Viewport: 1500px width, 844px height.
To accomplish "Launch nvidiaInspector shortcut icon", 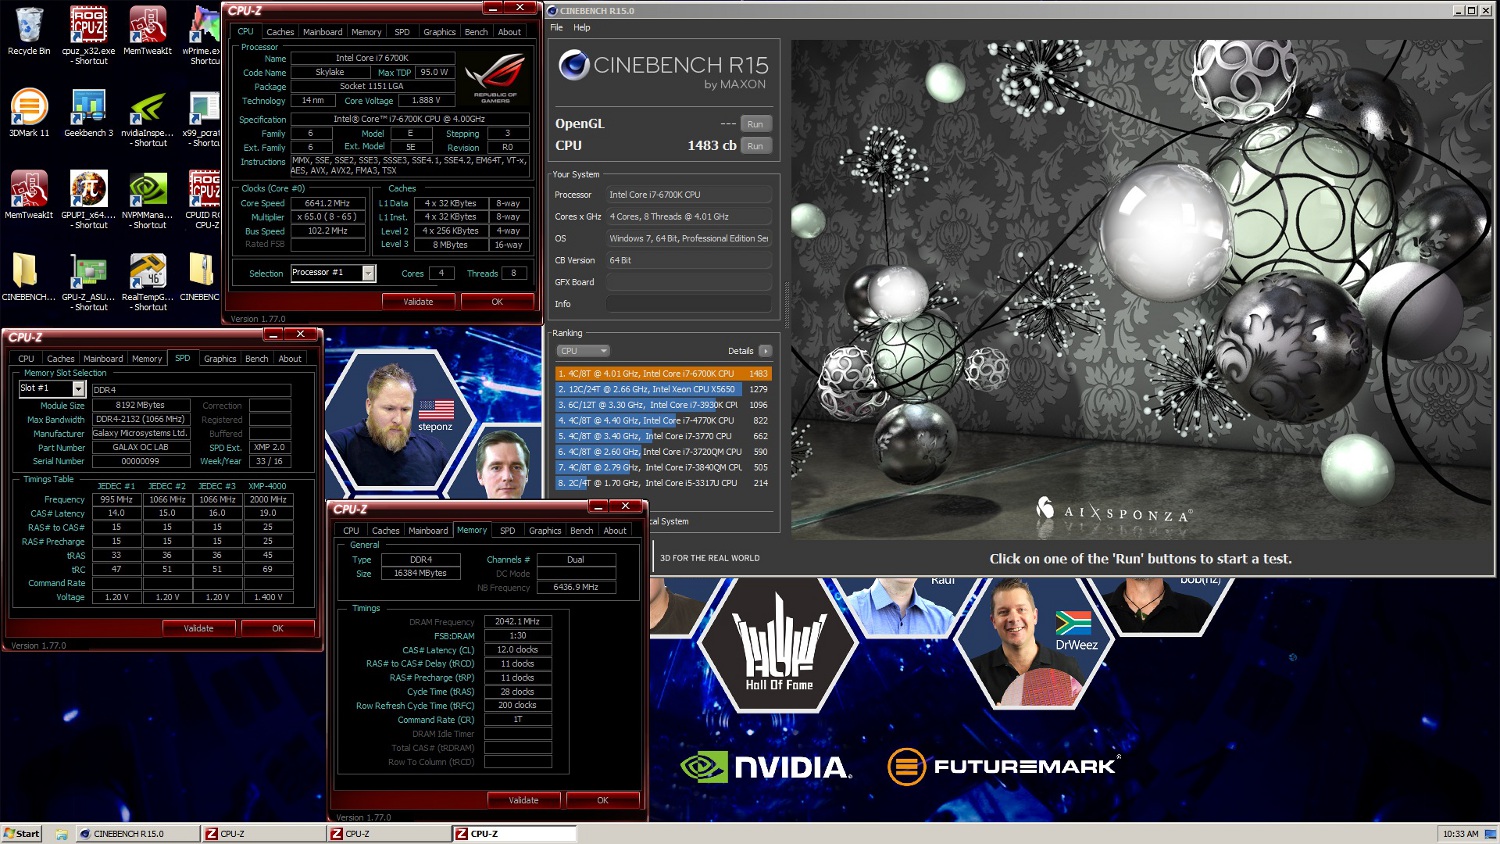I will click(x=147, y=107).
